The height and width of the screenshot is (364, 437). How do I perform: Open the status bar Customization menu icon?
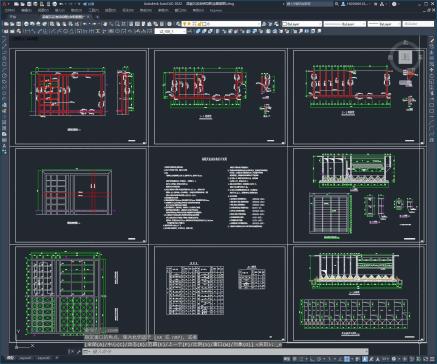[432, 359]
